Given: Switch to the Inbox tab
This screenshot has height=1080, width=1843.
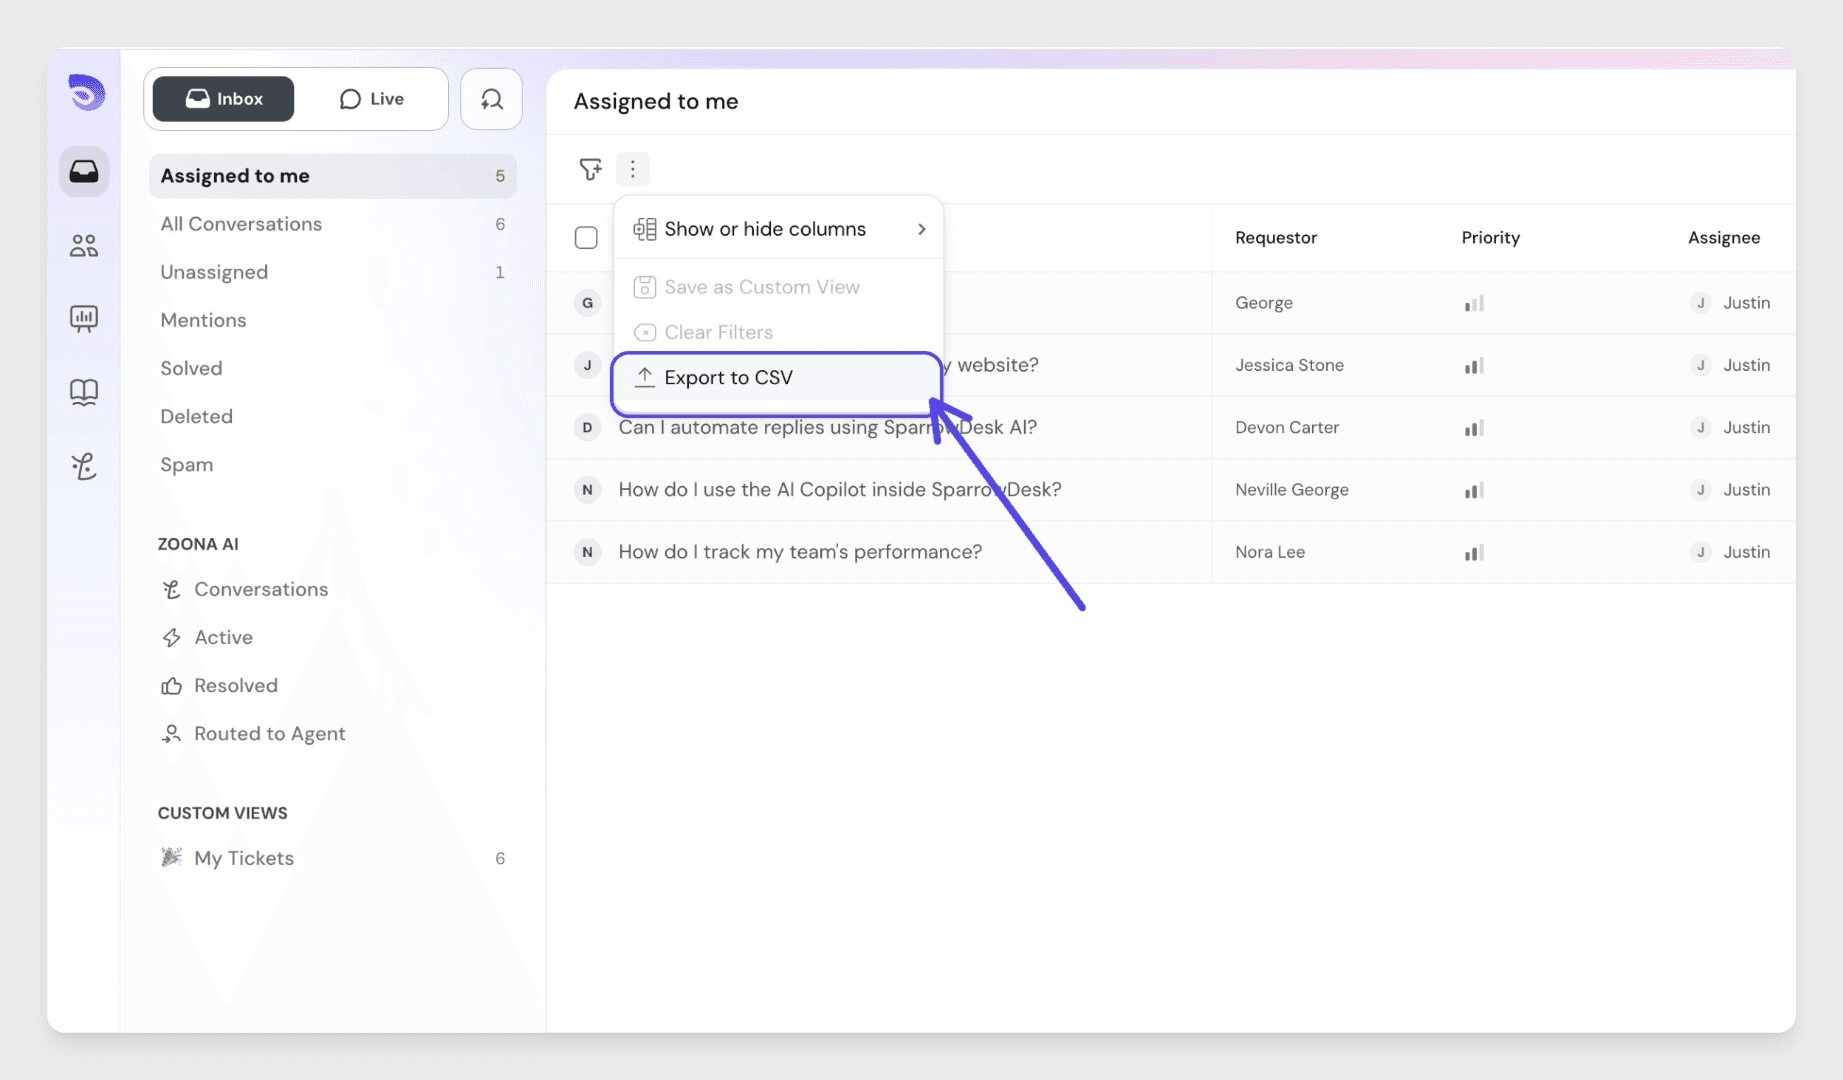Looking at the screenshot, I should click(224, 99).
